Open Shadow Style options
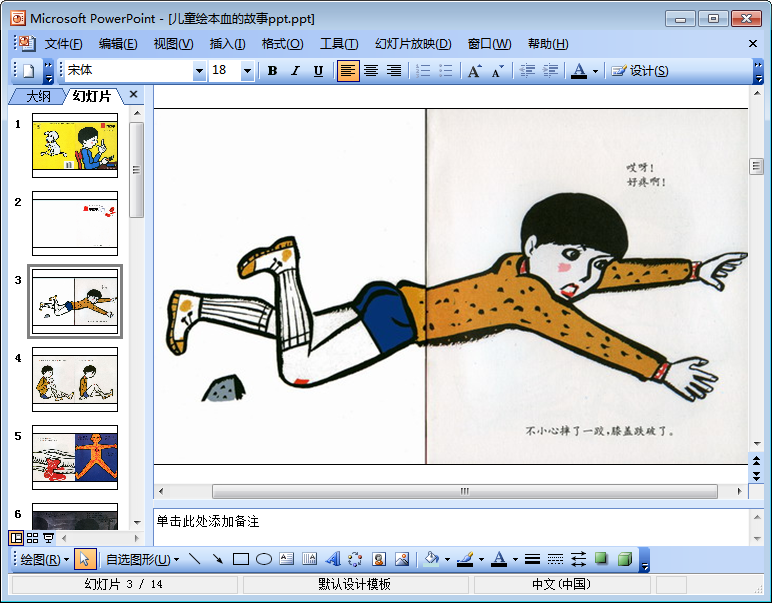This screenshot has width=772, height=603. 601,559
